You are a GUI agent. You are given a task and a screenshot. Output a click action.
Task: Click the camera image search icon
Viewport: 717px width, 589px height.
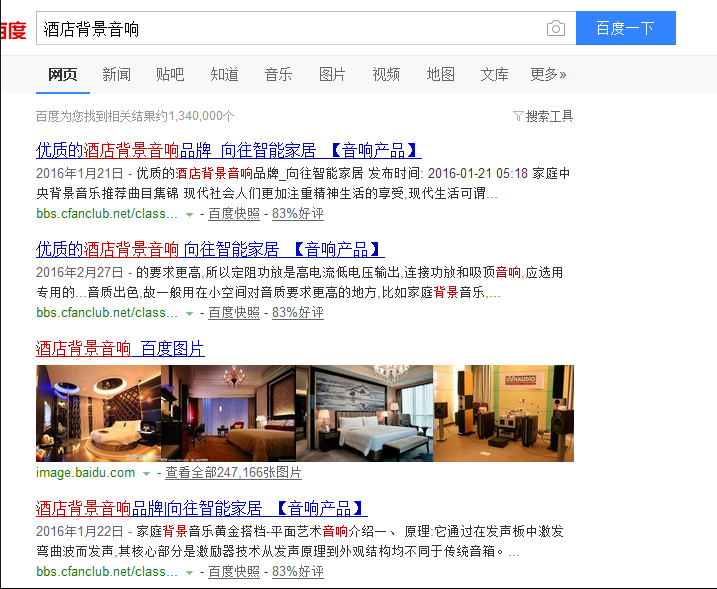556,29
